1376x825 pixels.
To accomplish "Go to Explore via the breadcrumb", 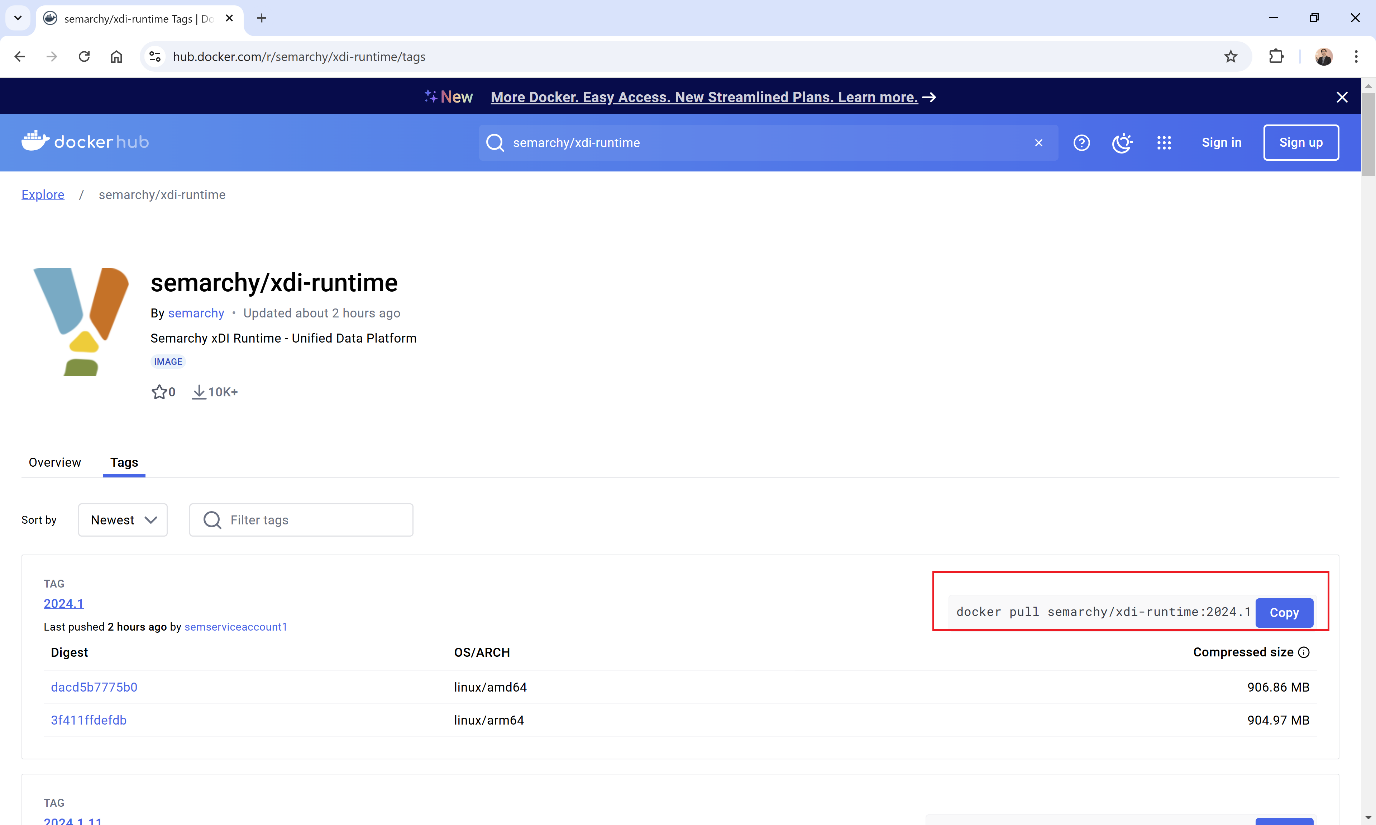I will tap(43, 195).
